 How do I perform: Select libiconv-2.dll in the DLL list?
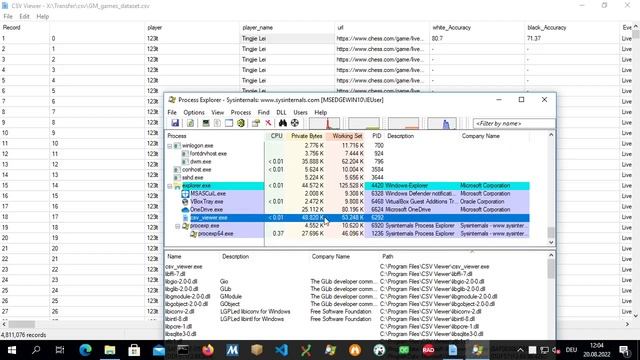(x=180, y=311)
